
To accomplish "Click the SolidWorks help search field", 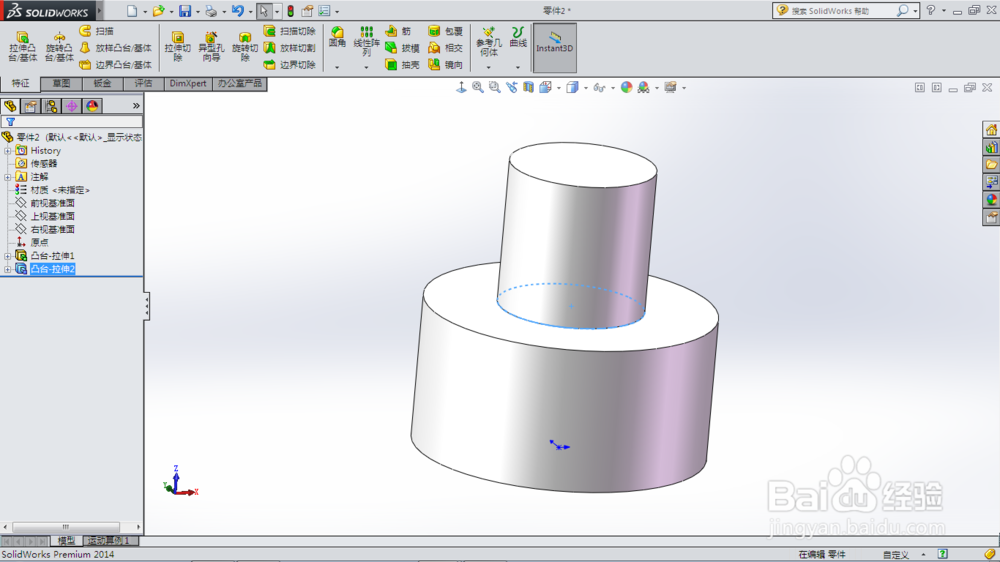I will click(842, 11).
